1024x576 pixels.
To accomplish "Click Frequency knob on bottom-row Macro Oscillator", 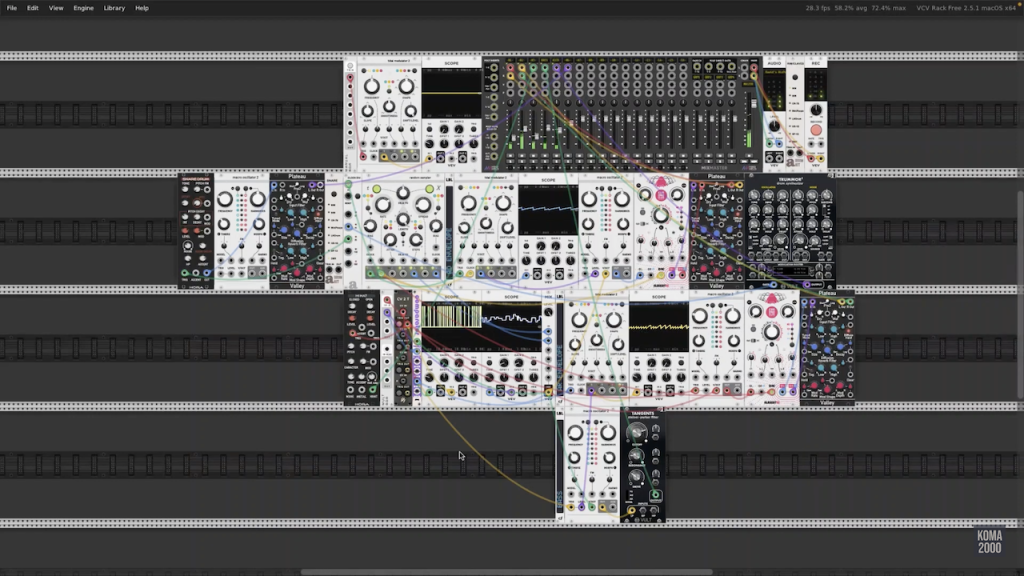I will [x=575, y=432].
